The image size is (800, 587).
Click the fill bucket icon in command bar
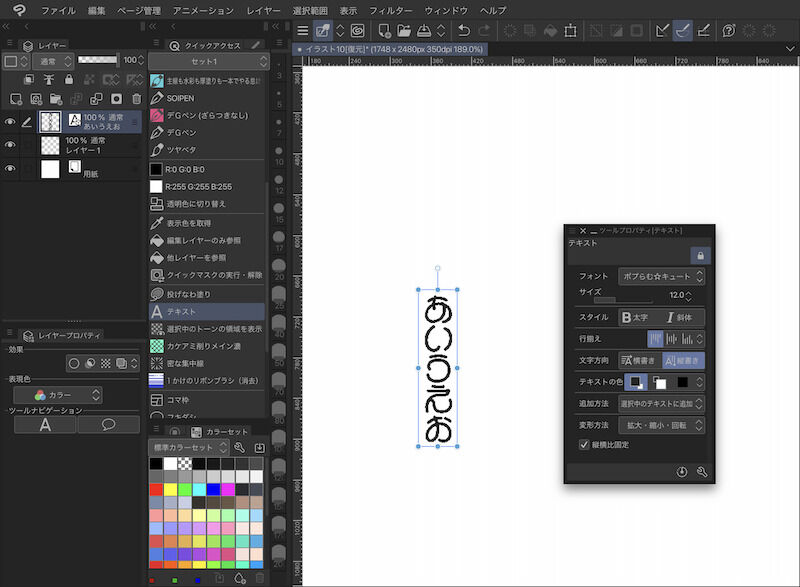coord(551,31)
